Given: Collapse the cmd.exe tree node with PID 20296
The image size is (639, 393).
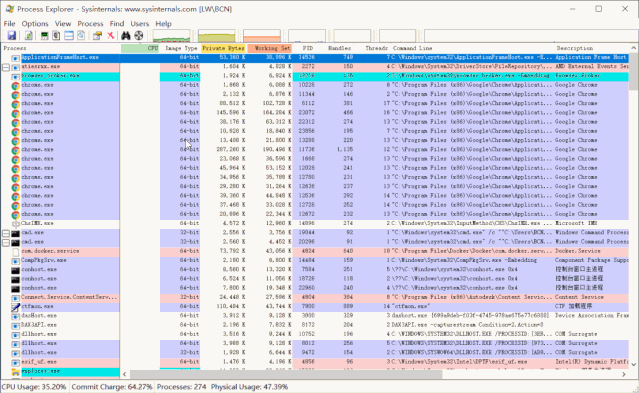Looking at the screenshot, I should [x=6, y=243].
